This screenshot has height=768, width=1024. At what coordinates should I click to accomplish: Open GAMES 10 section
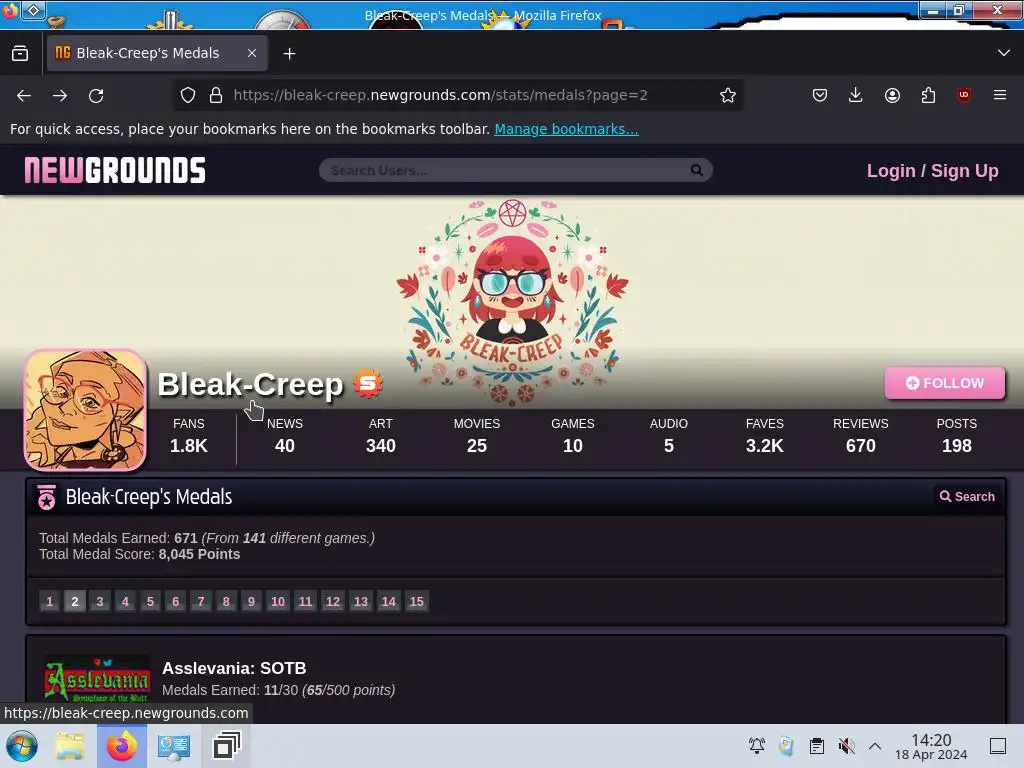(x=573, y=436)
